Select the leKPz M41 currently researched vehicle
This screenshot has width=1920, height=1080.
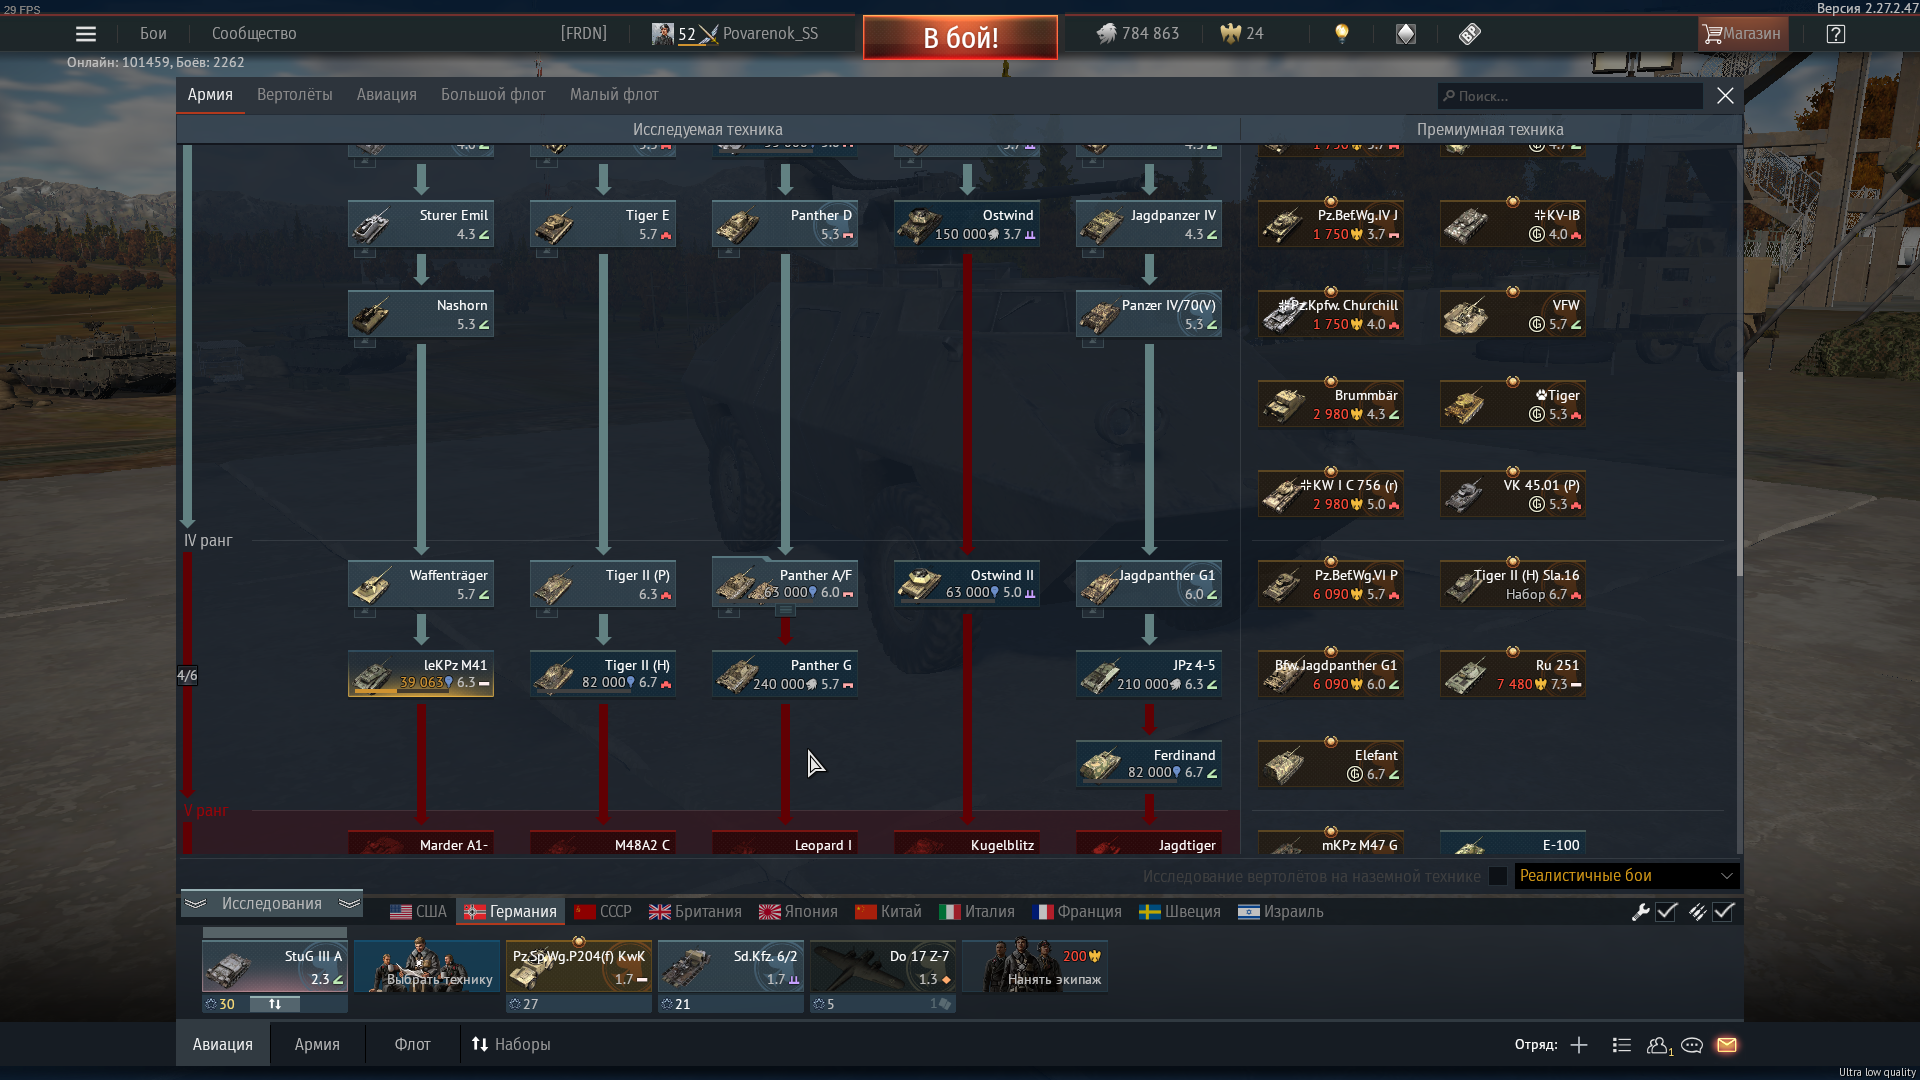[x=421, y=675]
